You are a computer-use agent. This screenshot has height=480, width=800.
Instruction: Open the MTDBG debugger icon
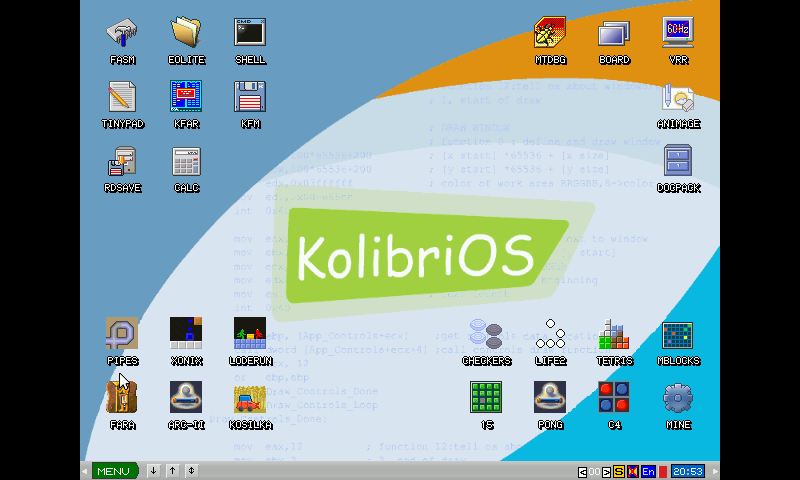550,33
